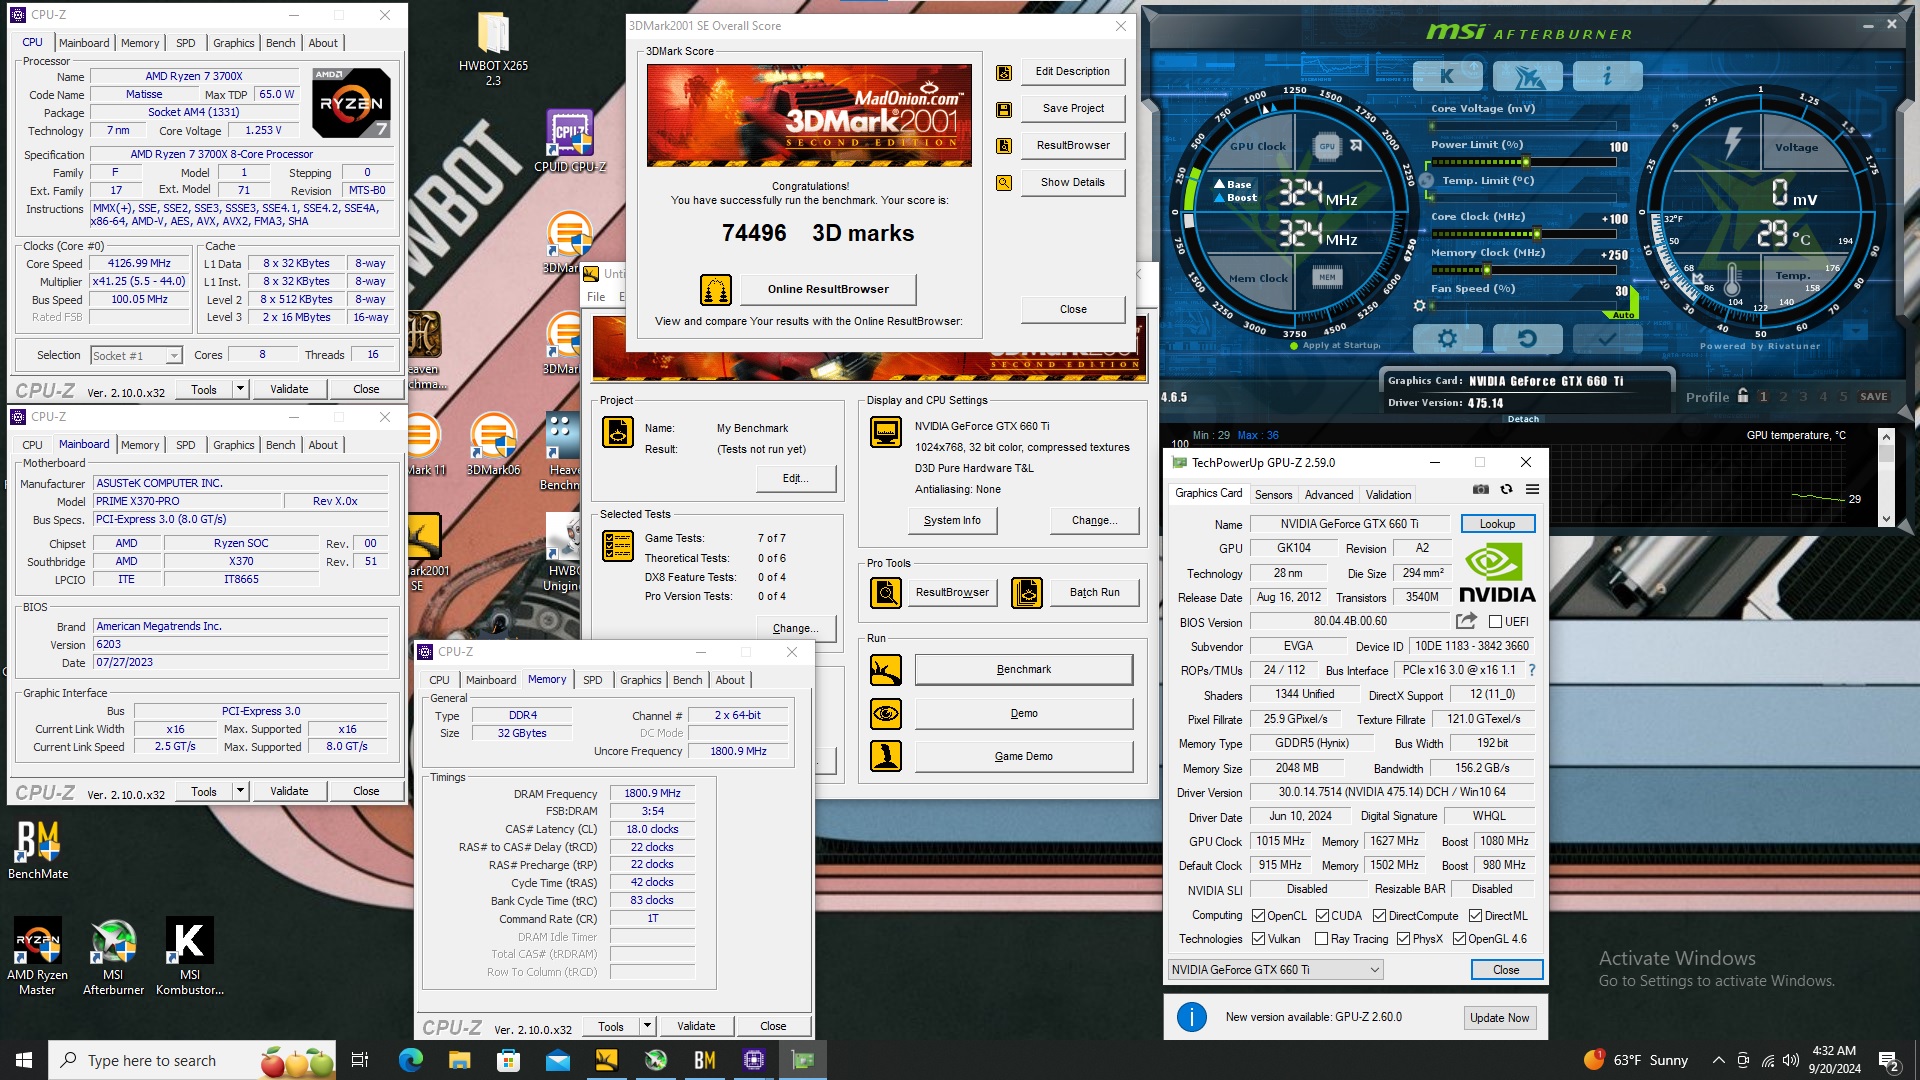
Task: Expand Tools dropdown arrow in CPU-Z Mainboard window
Action: coord(240,791)
